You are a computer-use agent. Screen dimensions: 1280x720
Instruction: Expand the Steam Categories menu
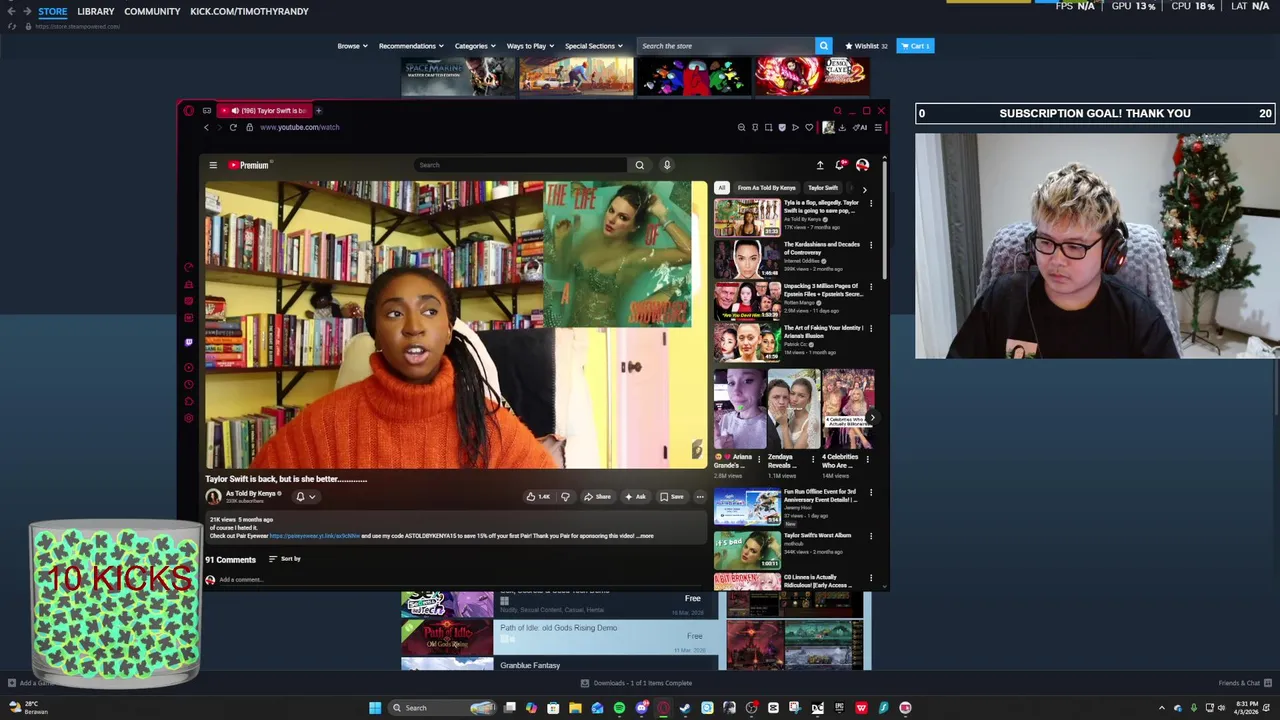coord(475,46)
